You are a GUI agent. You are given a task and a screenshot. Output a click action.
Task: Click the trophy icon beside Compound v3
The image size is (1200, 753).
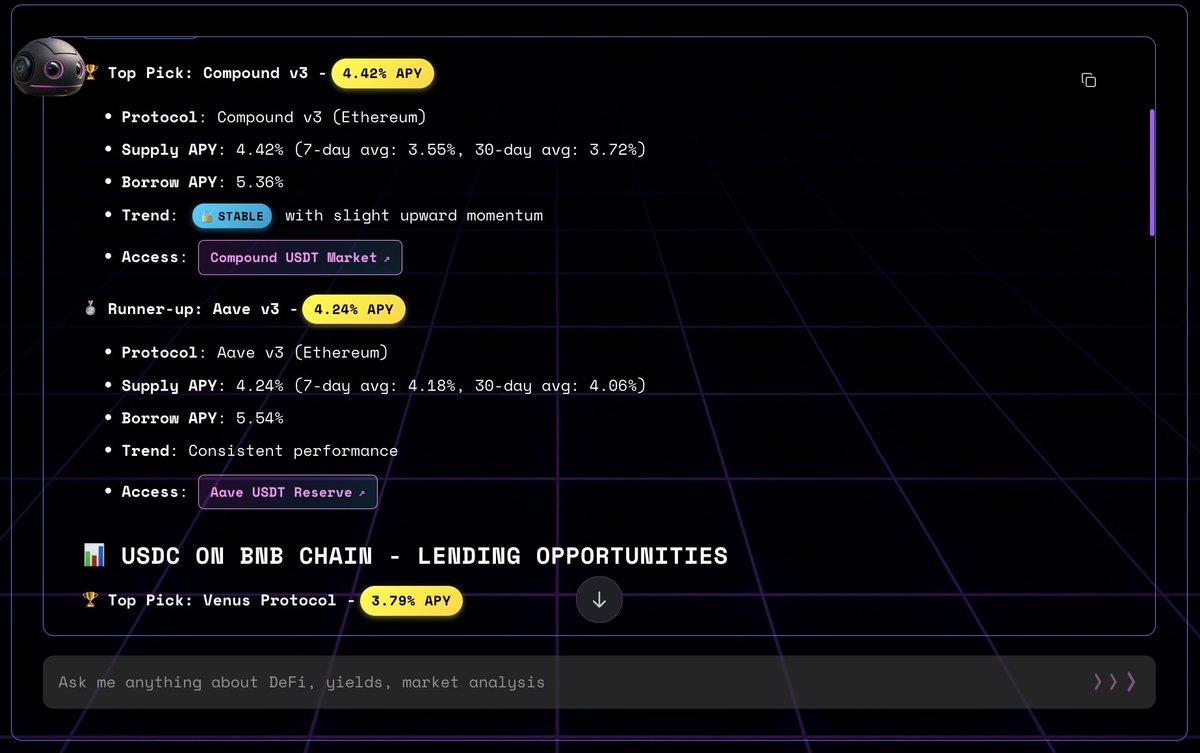point(91,73)
